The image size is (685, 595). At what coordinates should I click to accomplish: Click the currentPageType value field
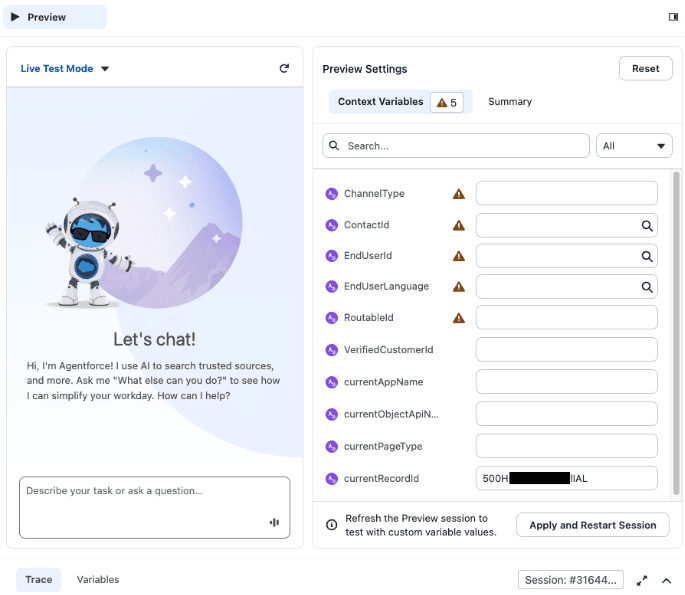point(567,446)
